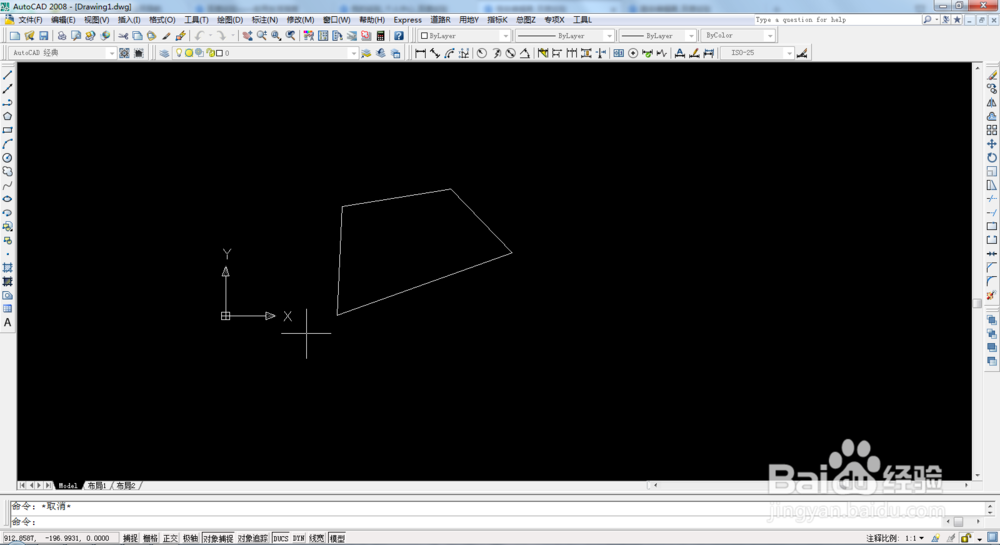The height and width of the screenshot is (545, 1000).
Task: Click the Open file icon
Action: [29, 36]
